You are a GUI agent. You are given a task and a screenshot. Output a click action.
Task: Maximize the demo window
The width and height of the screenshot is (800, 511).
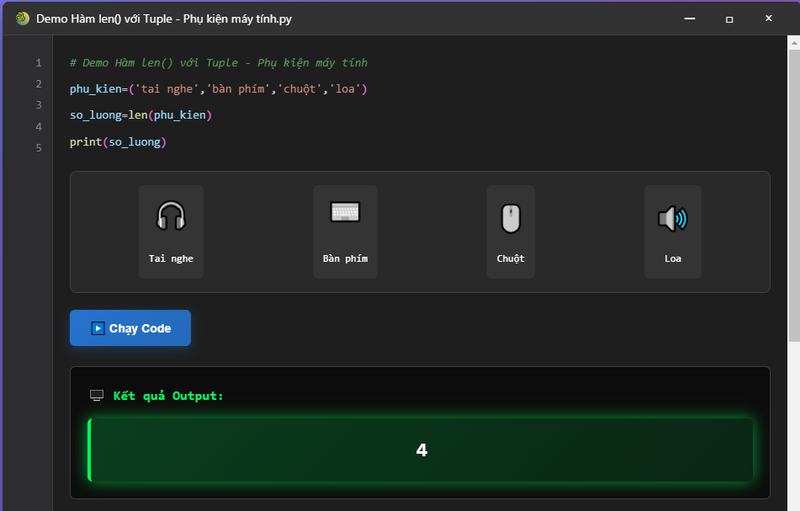click(x=729, y=19)
